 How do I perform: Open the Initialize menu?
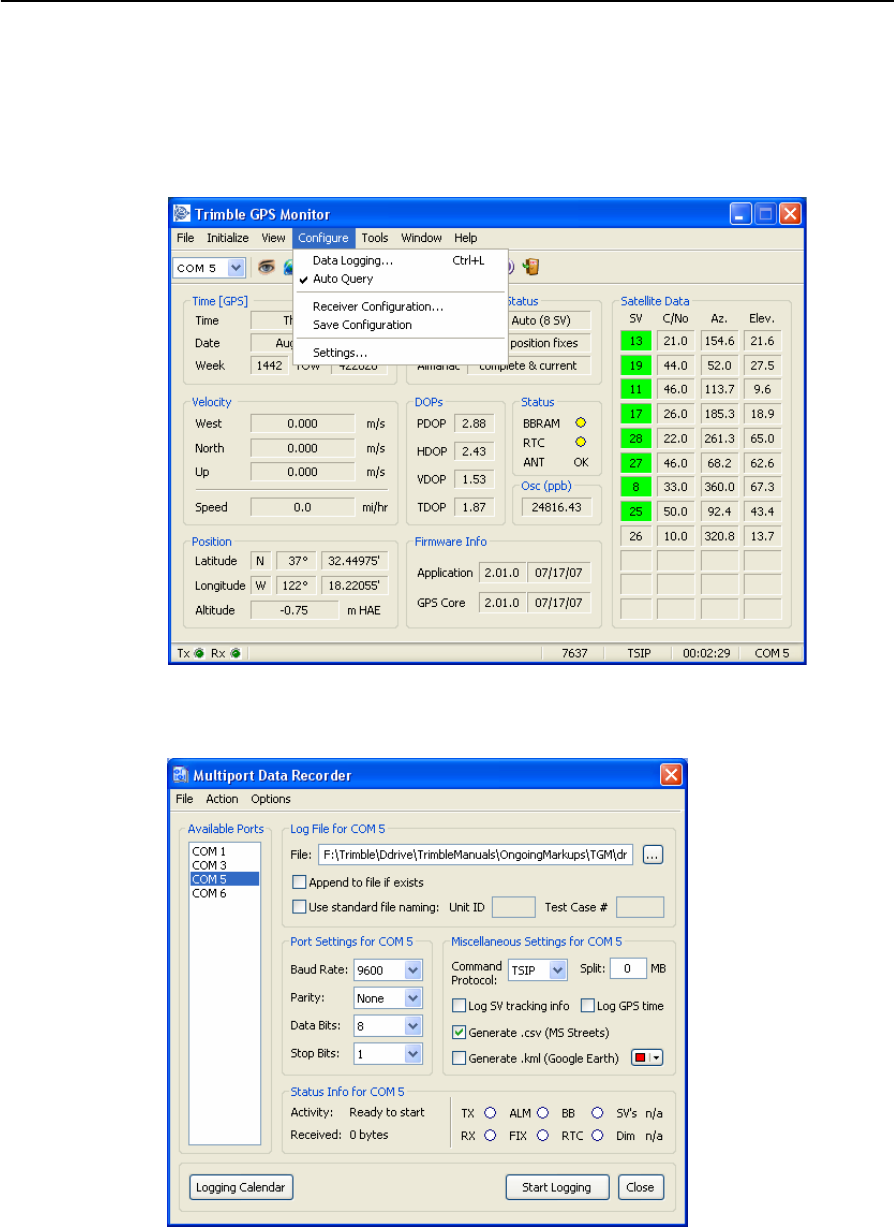point(228,238)
